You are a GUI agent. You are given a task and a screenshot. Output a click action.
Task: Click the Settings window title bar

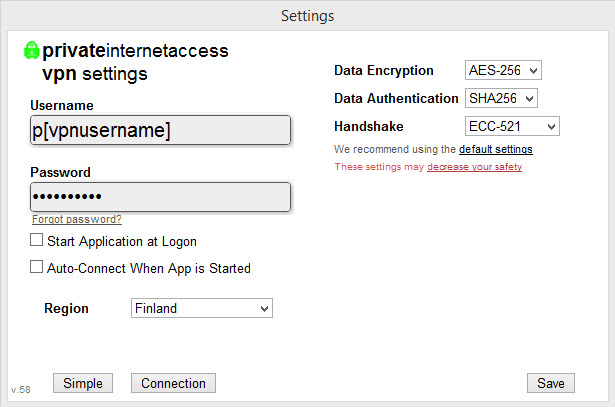pyautogui.click(x=308, y=16)
